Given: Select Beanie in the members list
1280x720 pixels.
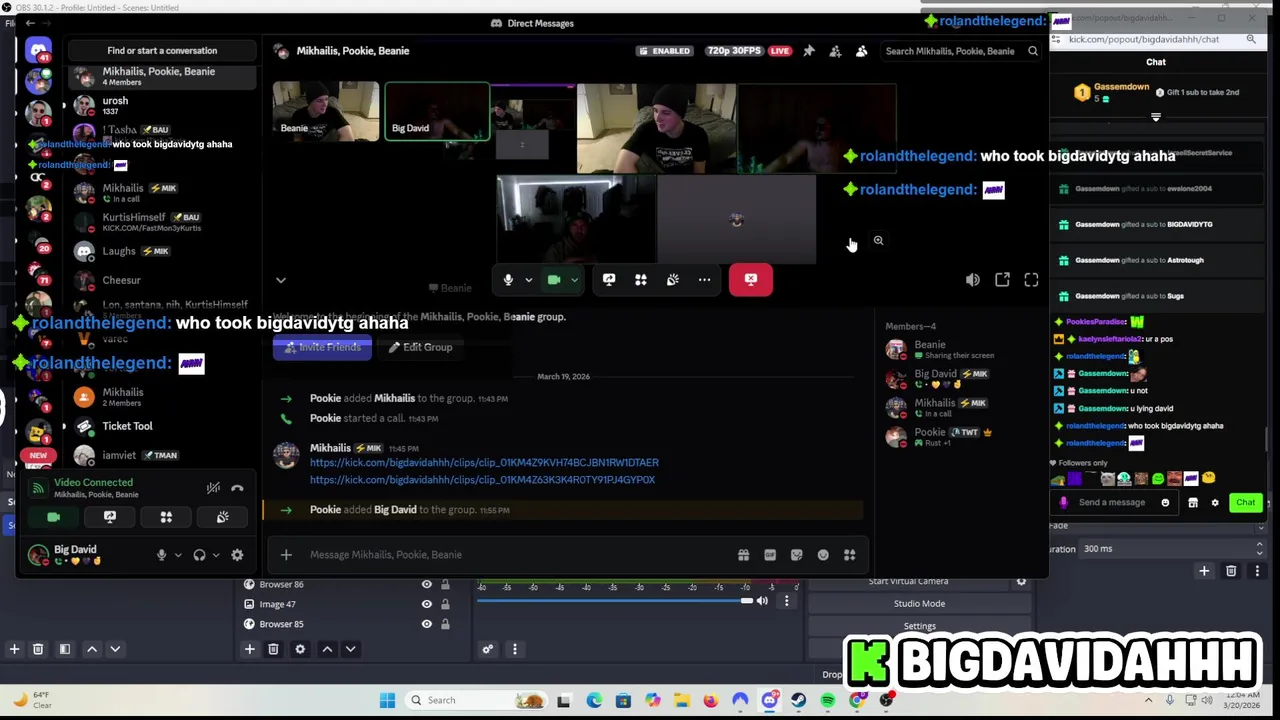Looking at the screenshot, I should 960,349.
